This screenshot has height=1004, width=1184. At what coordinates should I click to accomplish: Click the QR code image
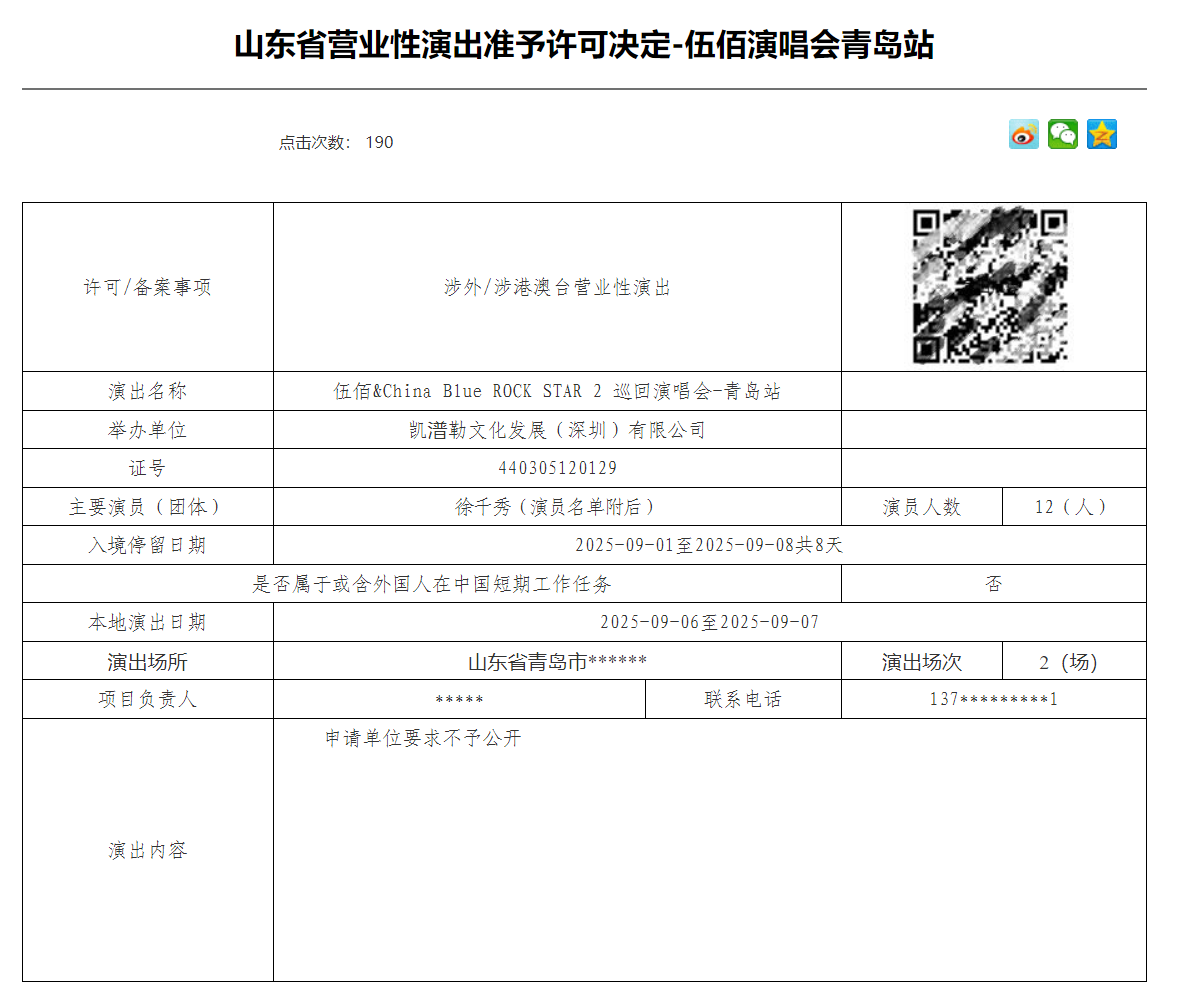pyautogui.click(x=990, y=286)
